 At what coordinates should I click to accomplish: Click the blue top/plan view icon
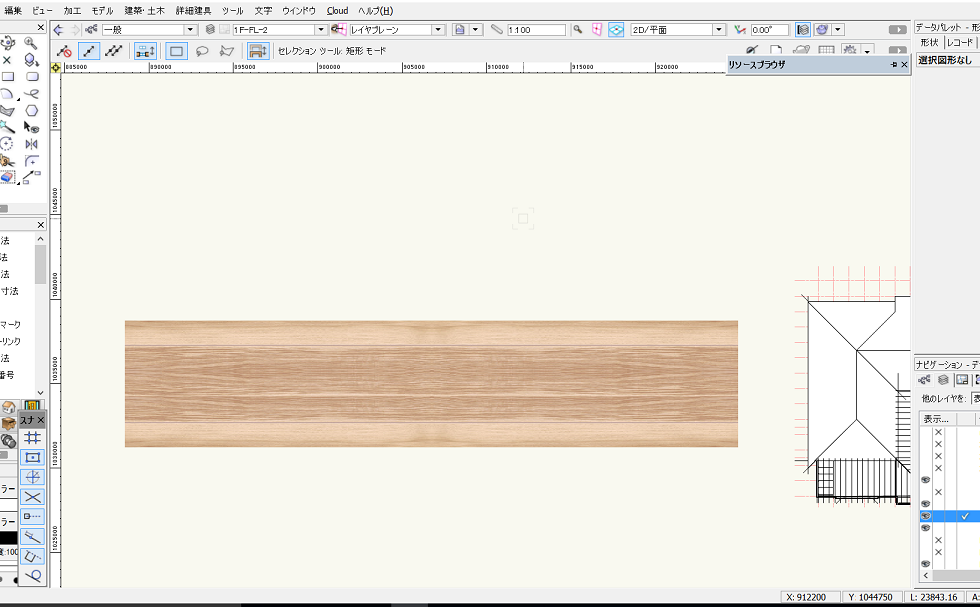coord(616,29)
